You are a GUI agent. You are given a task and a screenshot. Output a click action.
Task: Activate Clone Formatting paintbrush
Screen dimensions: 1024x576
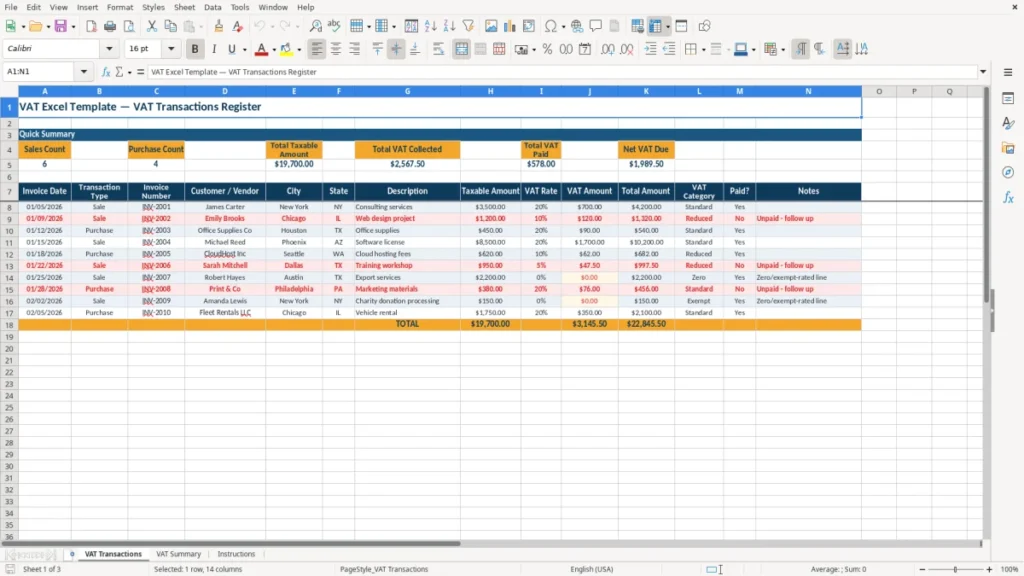coord(218,26)
